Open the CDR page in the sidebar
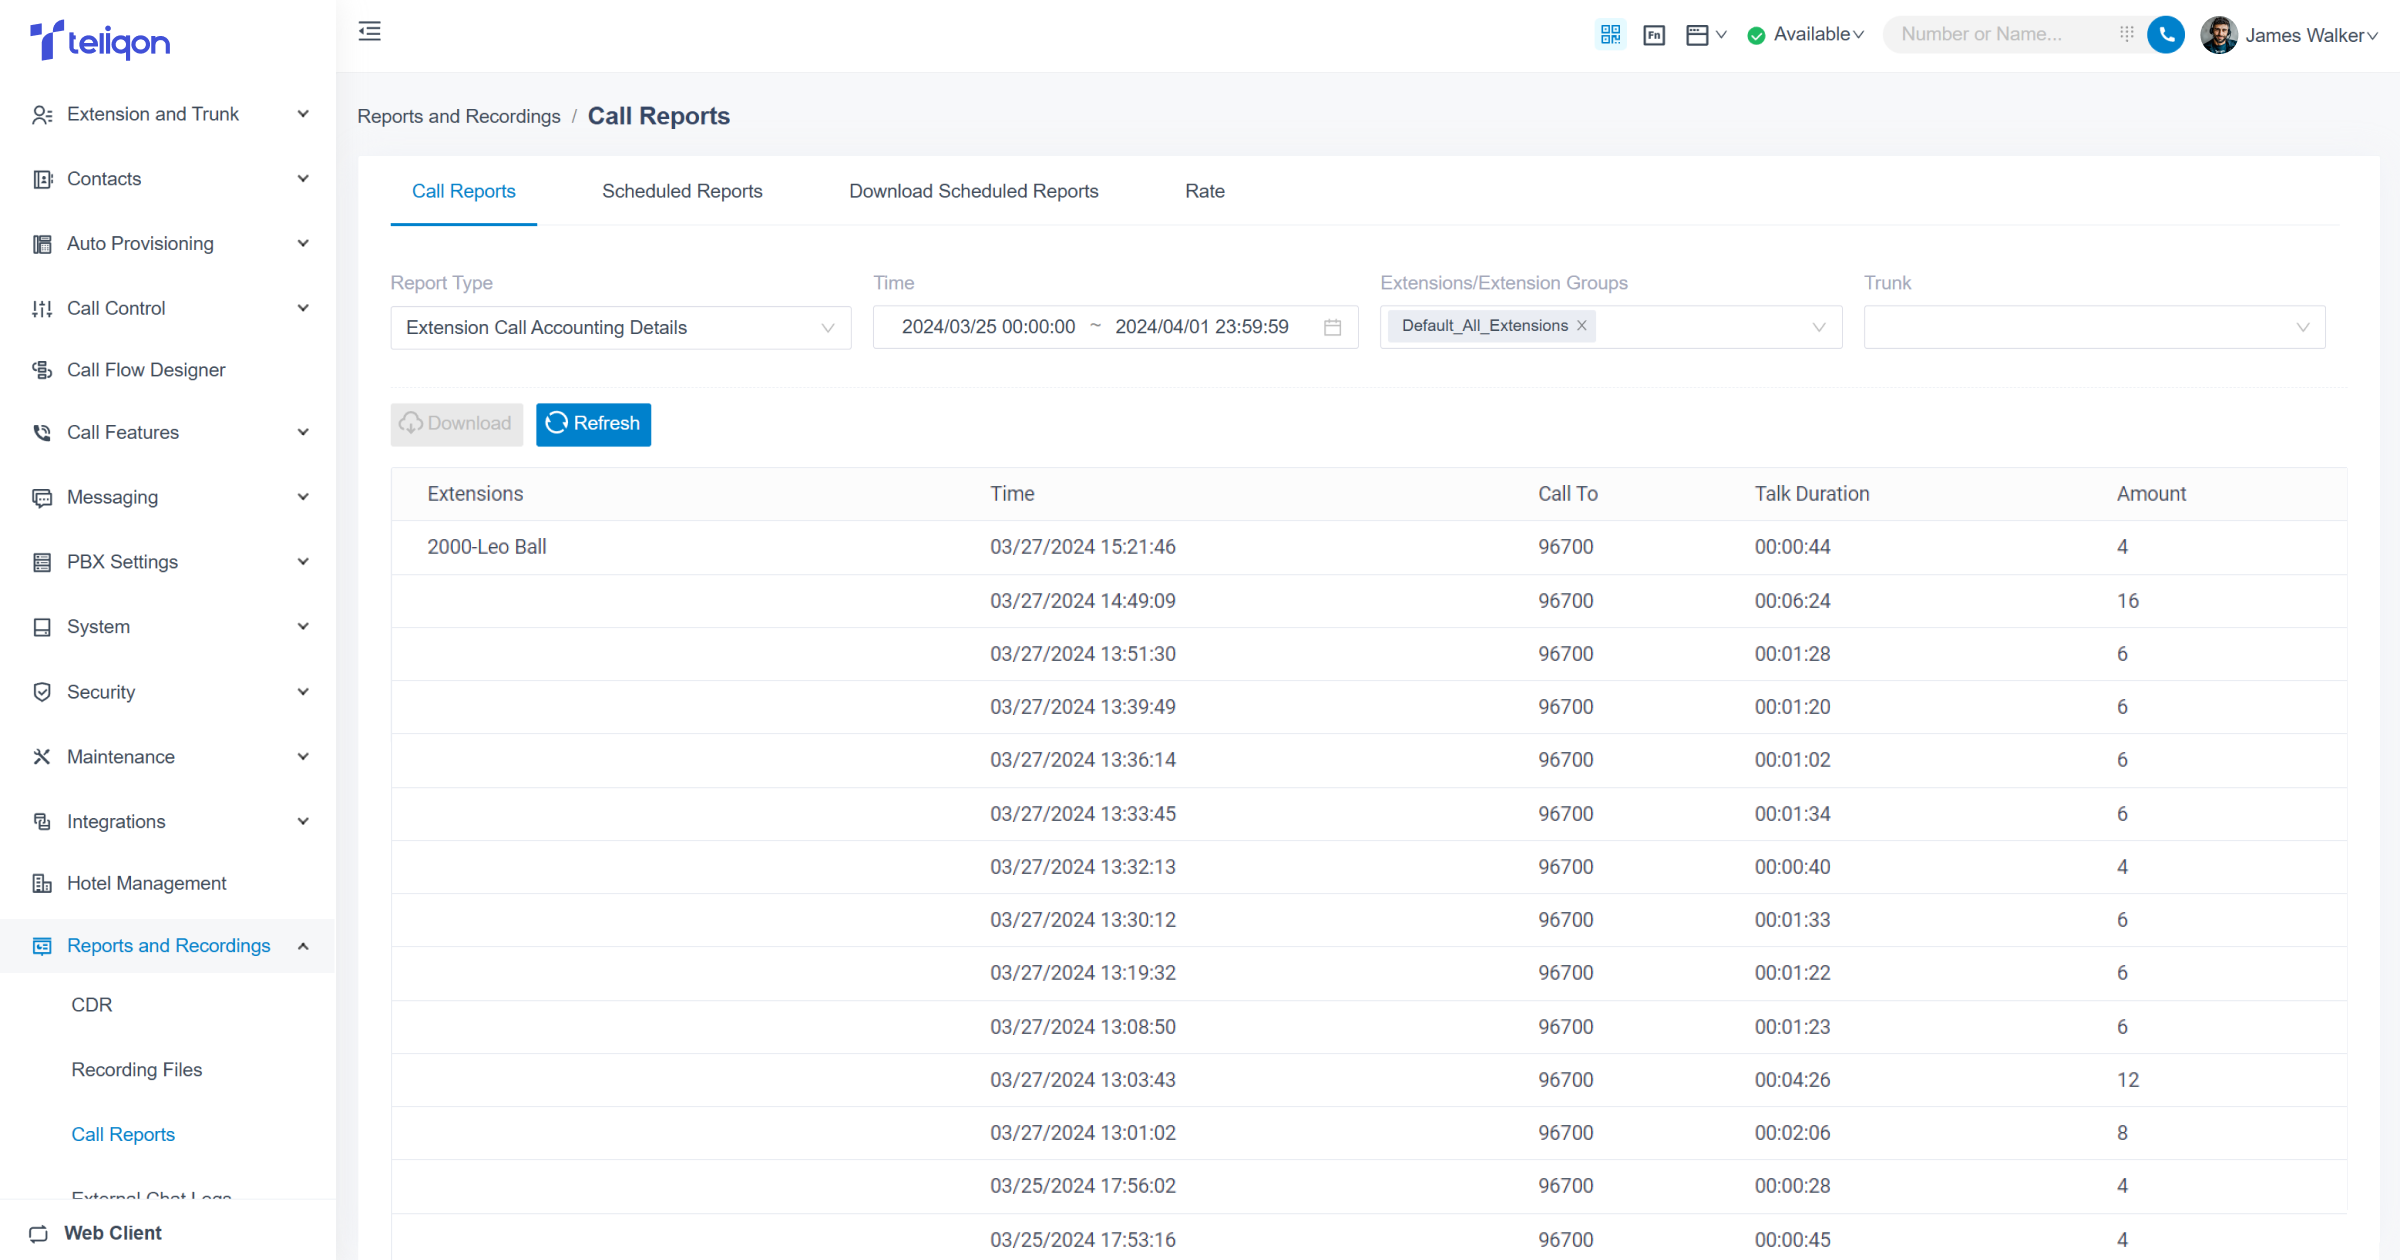This screenshot has width=2400, height=1260. pos(92,1005)
